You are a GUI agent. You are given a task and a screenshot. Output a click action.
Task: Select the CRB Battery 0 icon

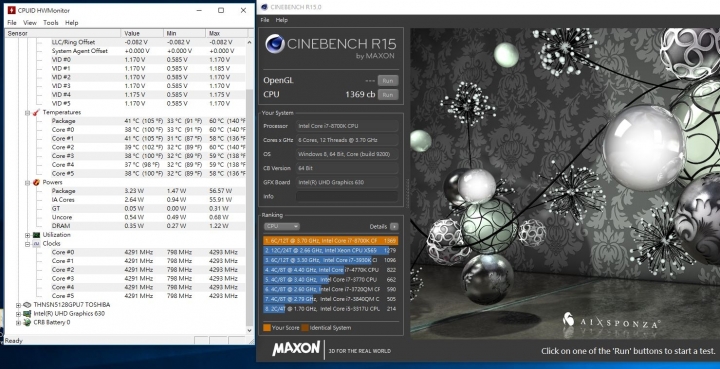[27, 322]
